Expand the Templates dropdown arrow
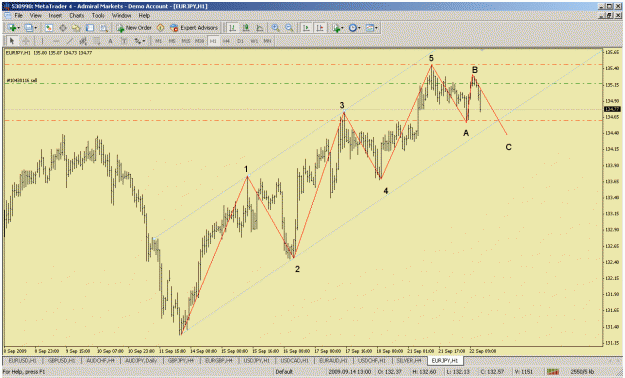Viewport: 625px width, 378px height. pyautogui.click(x=376, y=28)
